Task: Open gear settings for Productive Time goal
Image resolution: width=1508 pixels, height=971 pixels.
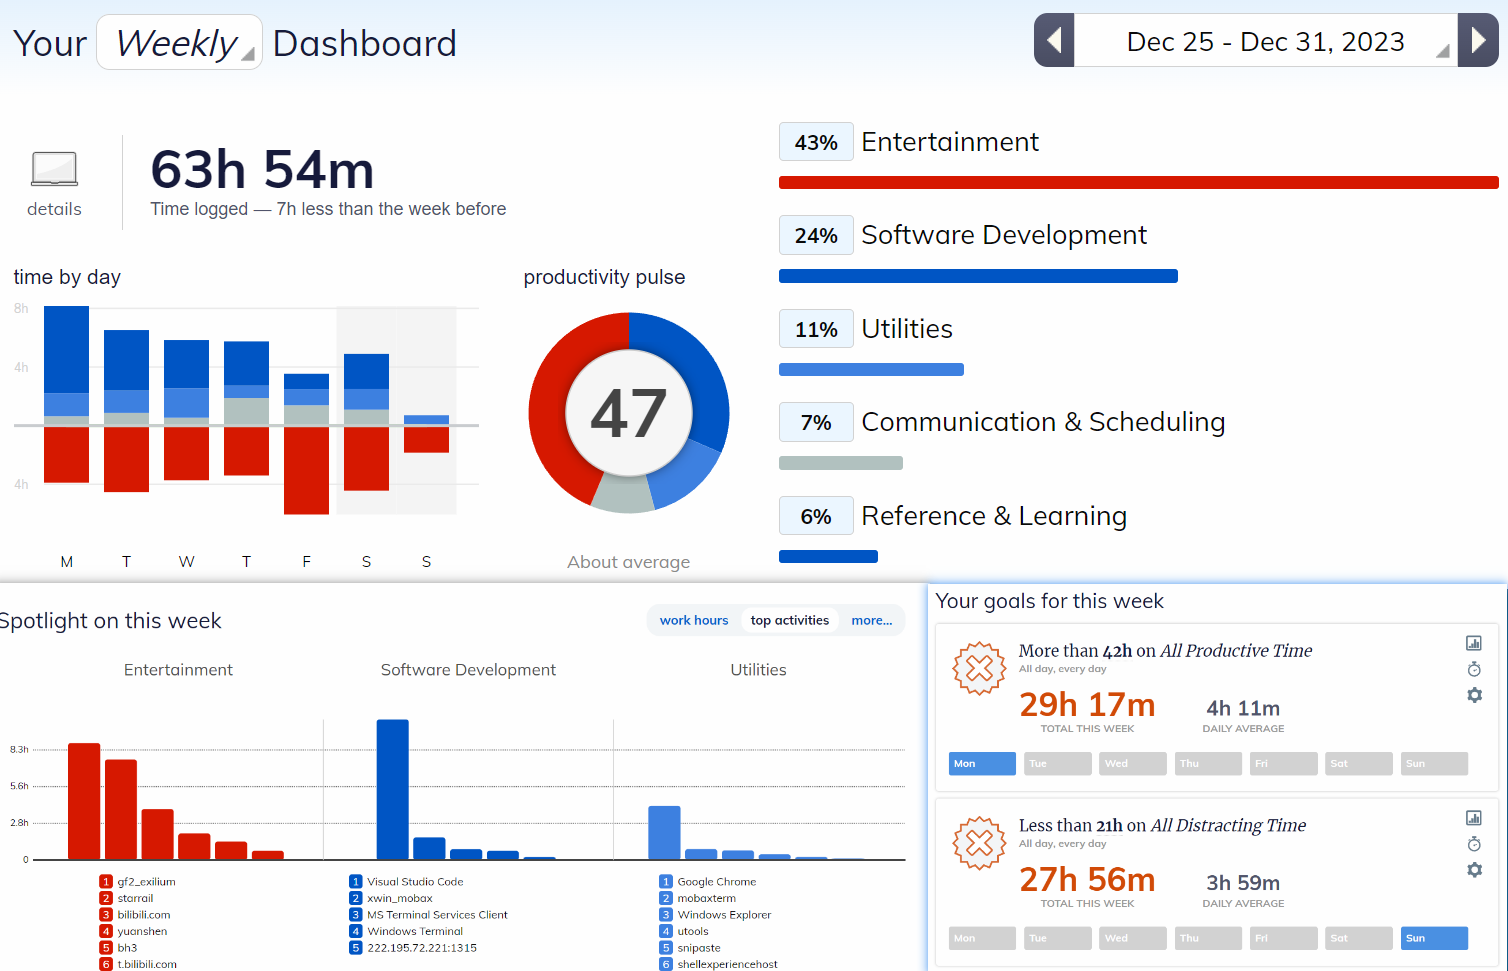Action: coord(1474,695)
